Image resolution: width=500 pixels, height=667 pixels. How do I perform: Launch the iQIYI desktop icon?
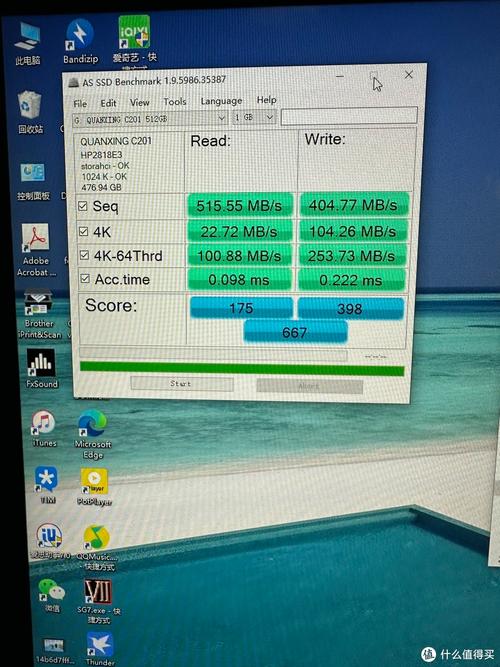pyautogui.click(x=134, y=39)
